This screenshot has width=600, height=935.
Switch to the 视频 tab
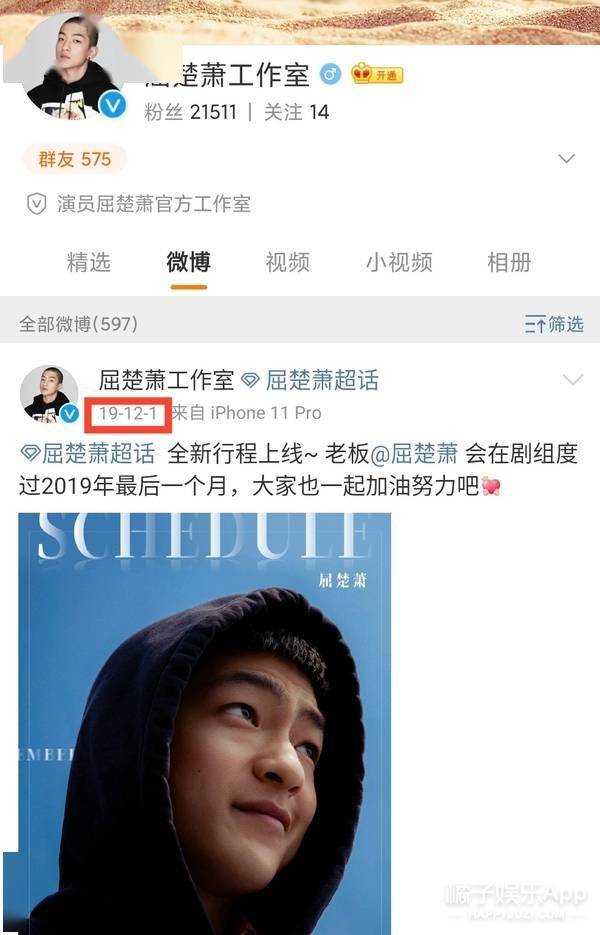click(287, 262)
